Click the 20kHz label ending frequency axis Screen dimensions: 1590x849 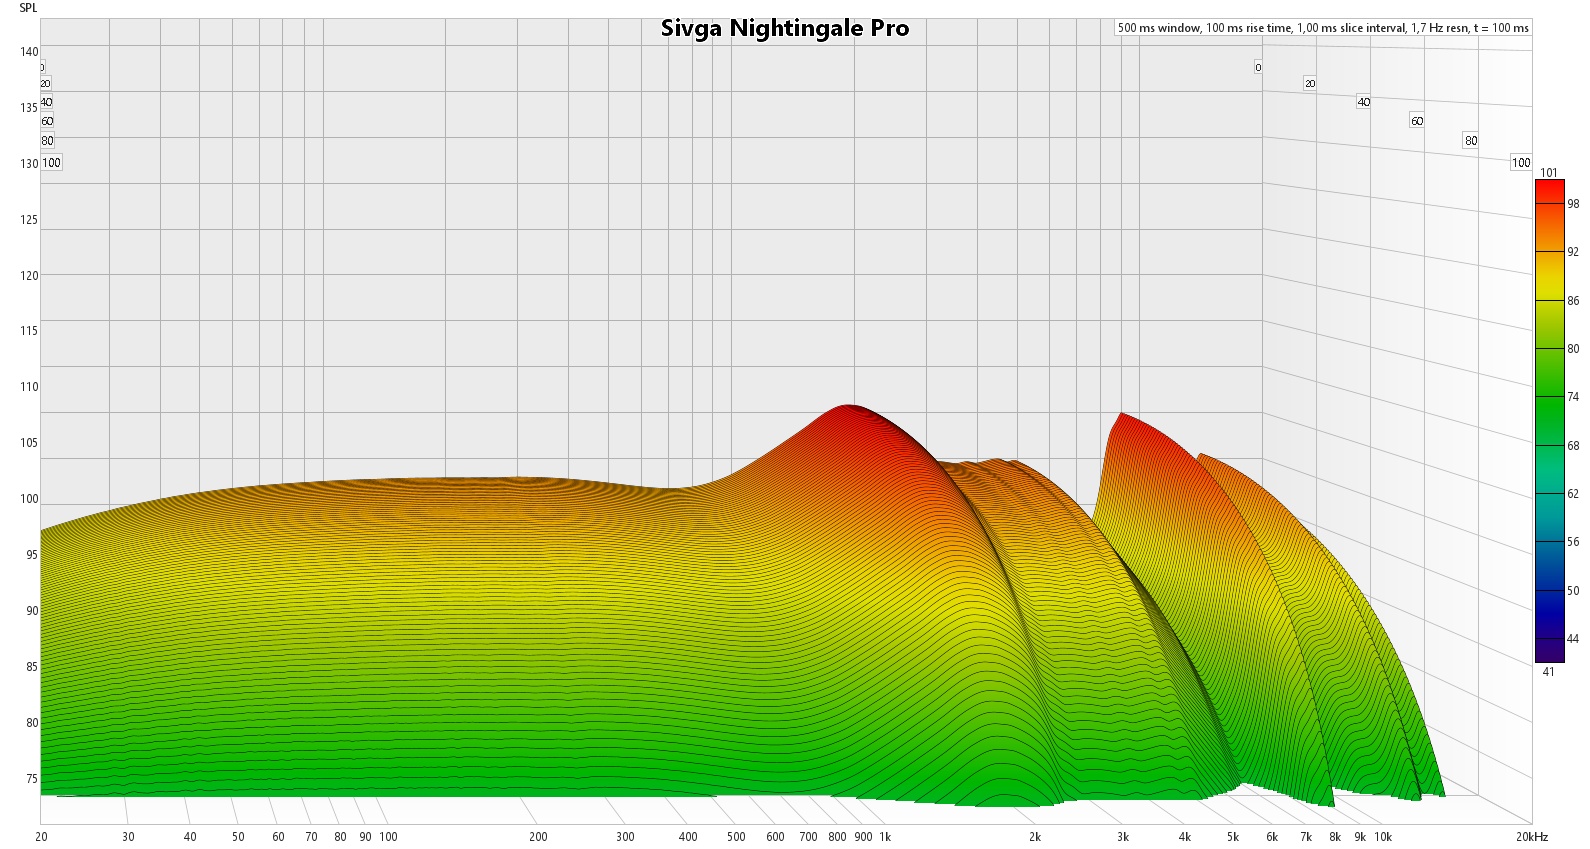(1531, 837)
